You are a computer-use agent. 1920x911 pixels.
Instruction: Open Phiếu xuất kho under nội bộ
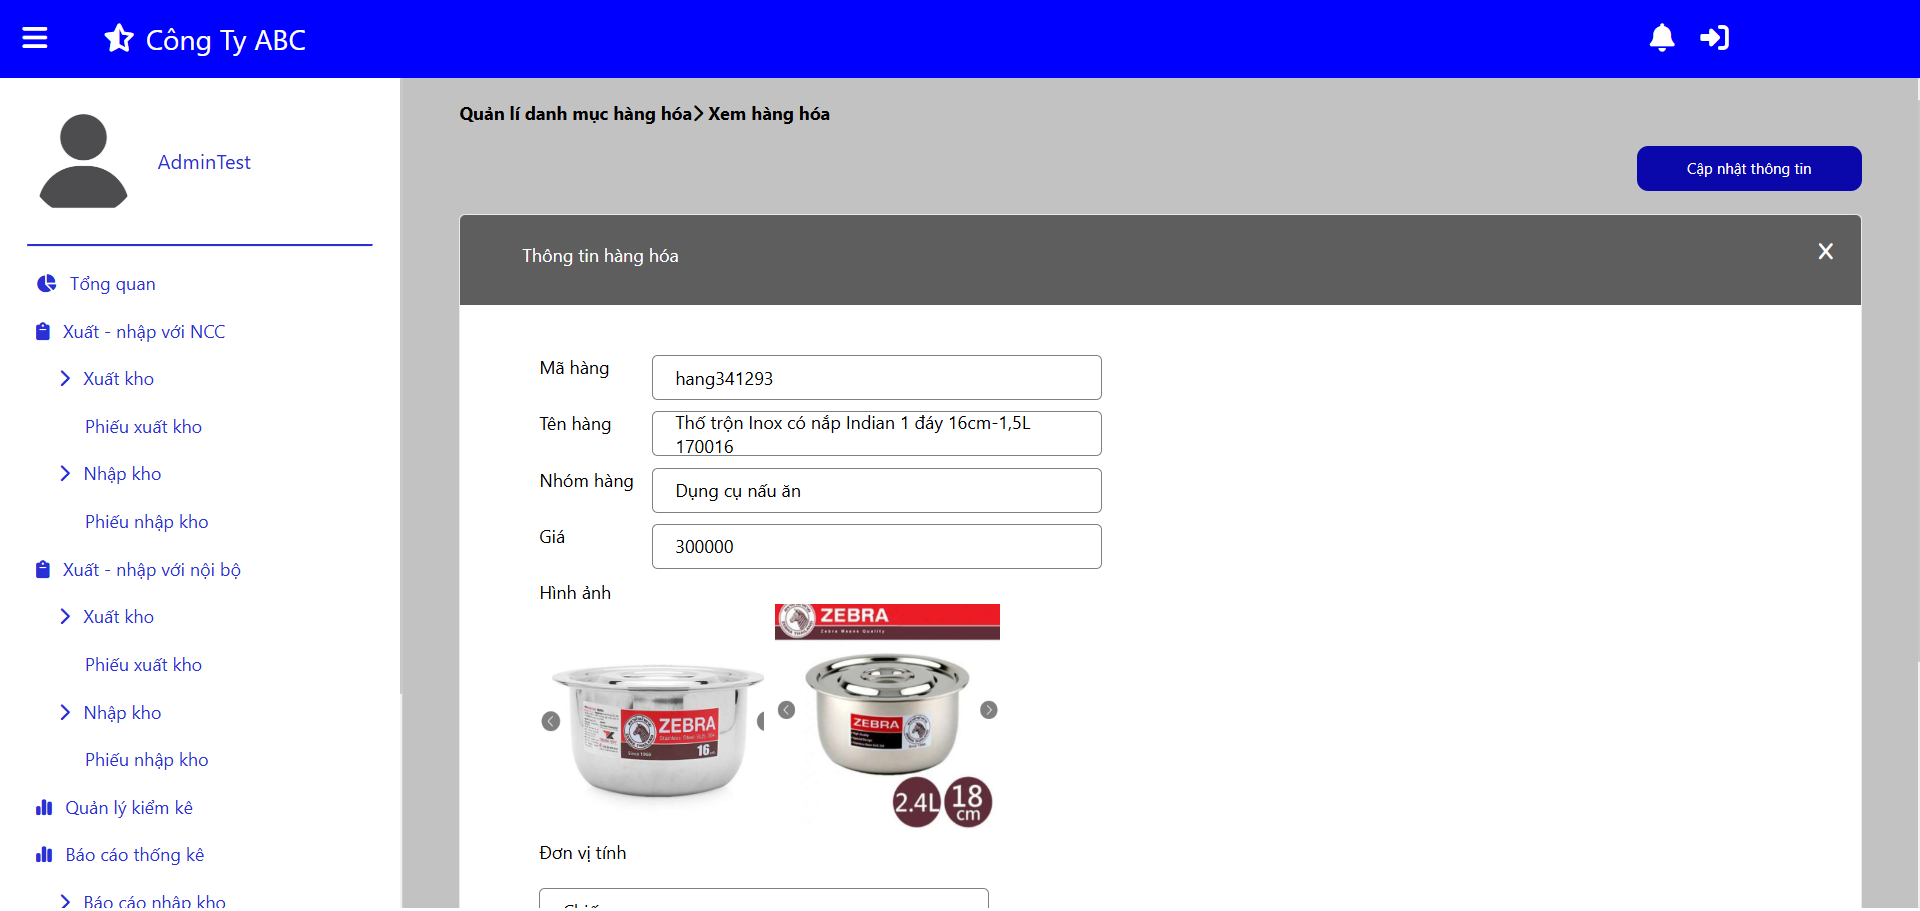[x=143, y=665]
